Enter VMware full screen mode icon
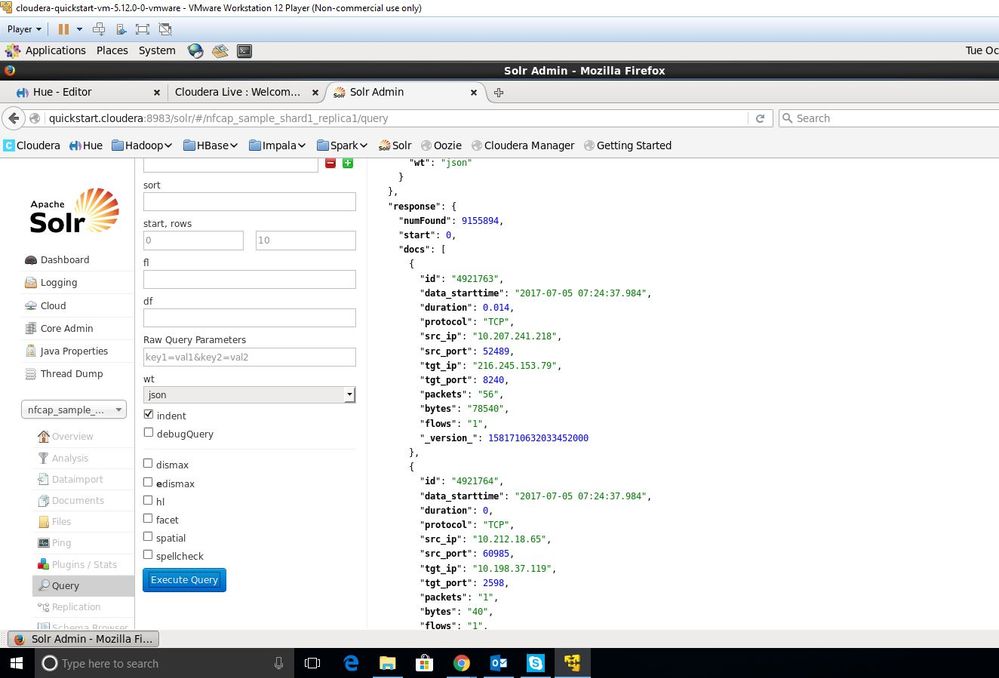This screenshot has height=678, width=999. [x=142, y=29]
